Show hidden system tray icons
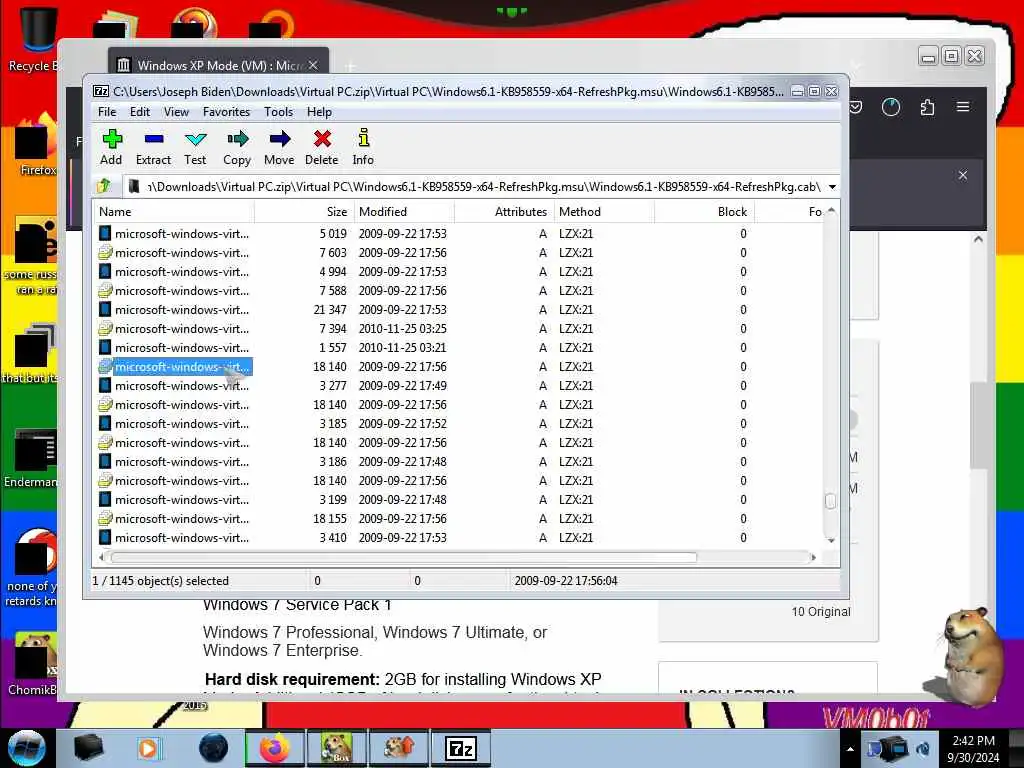Viewport: 1024px width, 768px height. [x=850, y=750]
